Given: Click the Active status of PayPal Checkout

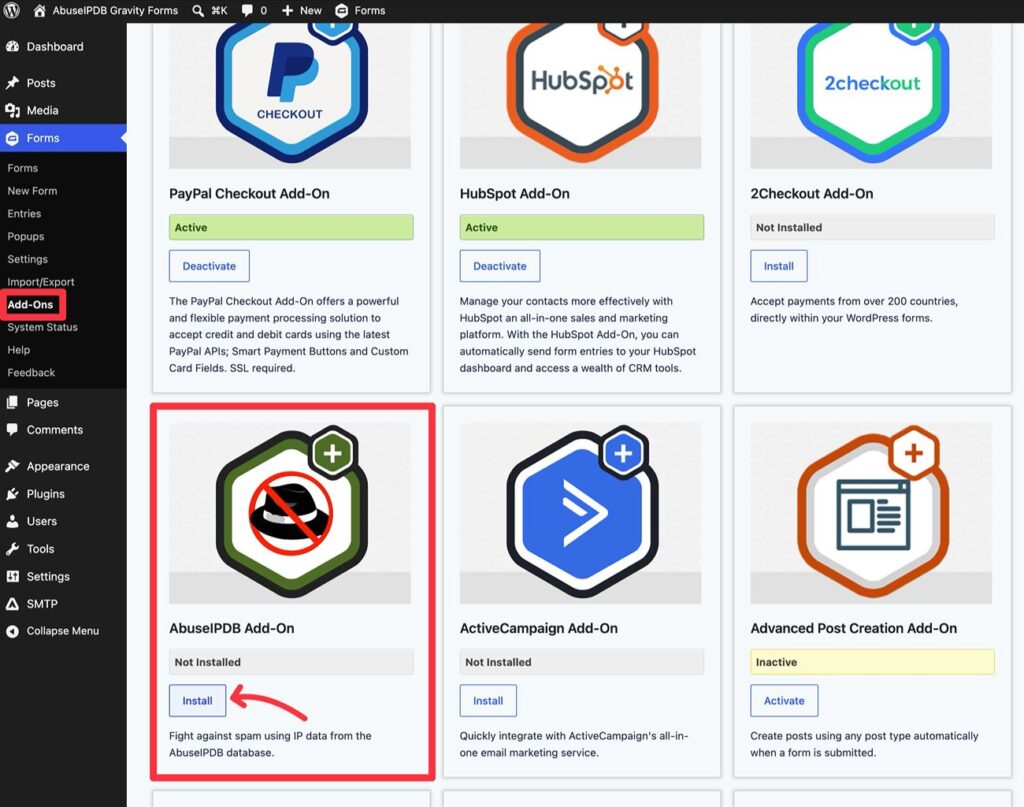Looking at the screenshot, I should tap(291, 227).
